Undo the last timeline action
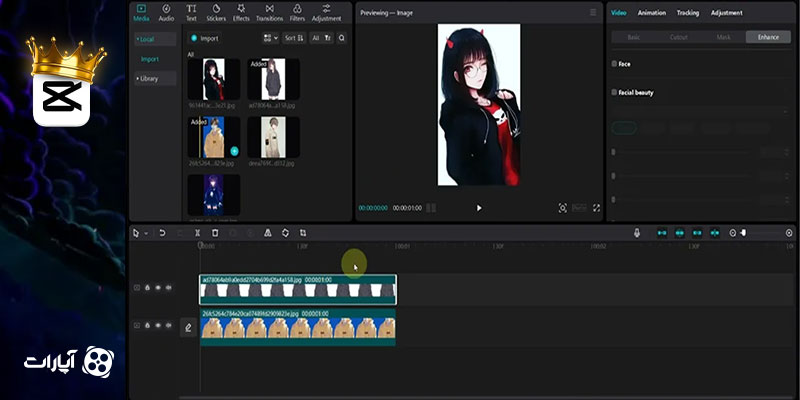 click(x=162, y=233)
